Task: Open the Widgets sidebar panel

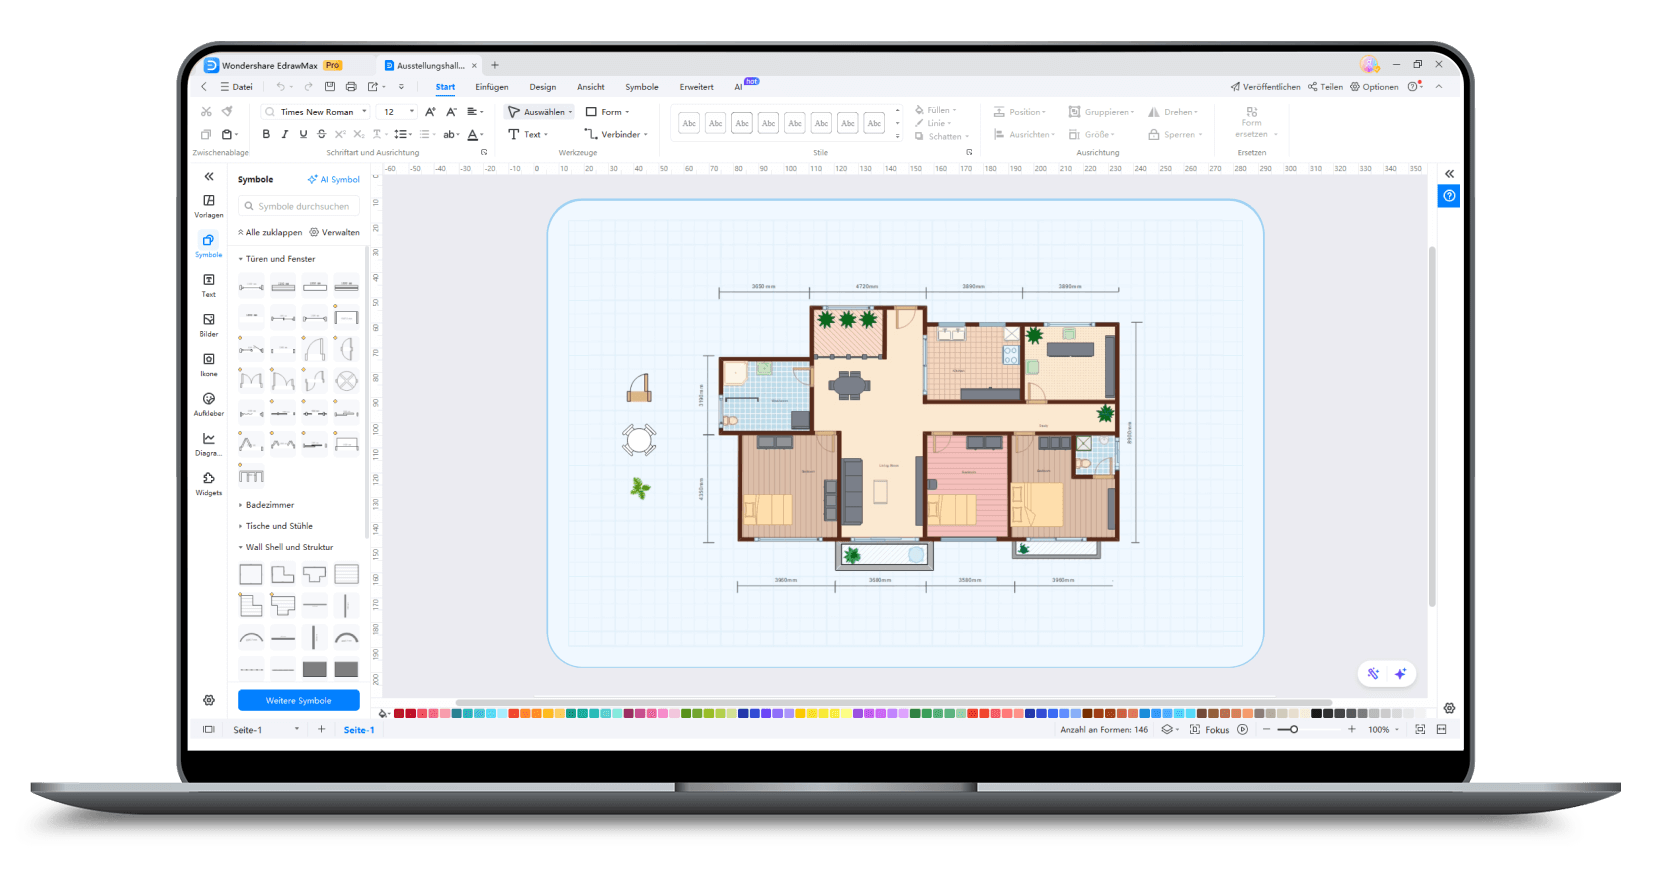Action: click(x=209, y=482)
